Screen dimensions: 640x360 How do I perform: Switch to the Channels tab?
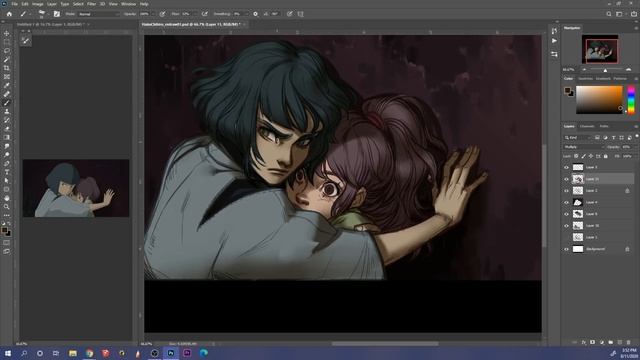coord(587,127)
